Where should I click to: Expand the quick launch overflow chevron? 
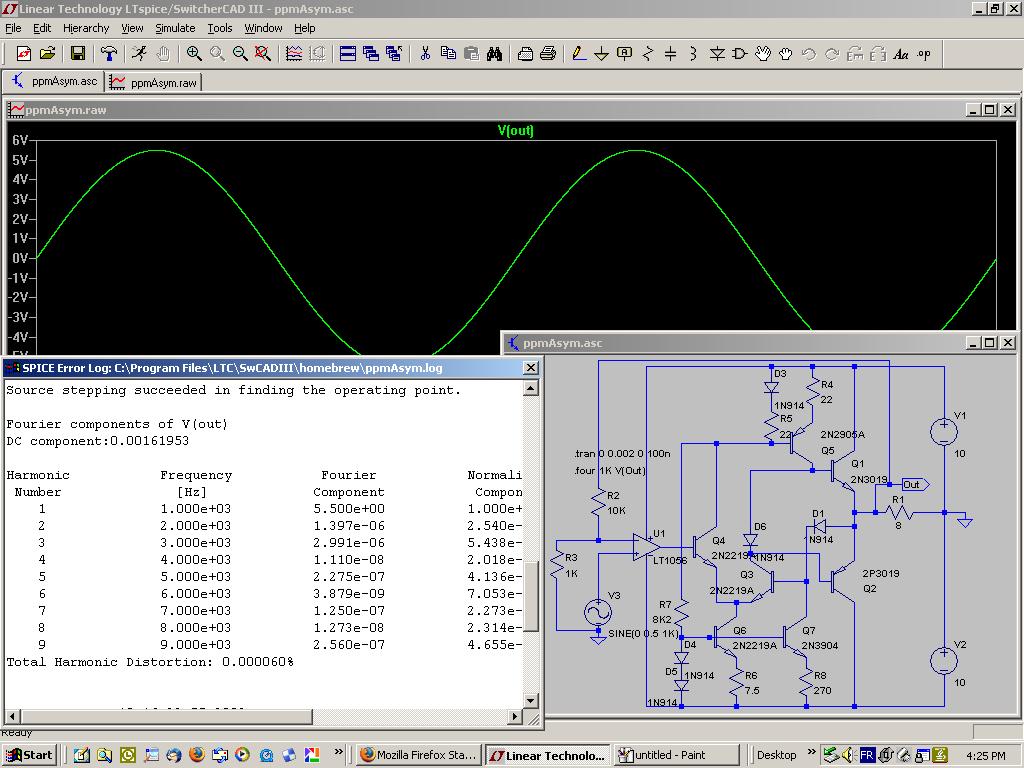[338, 752]
